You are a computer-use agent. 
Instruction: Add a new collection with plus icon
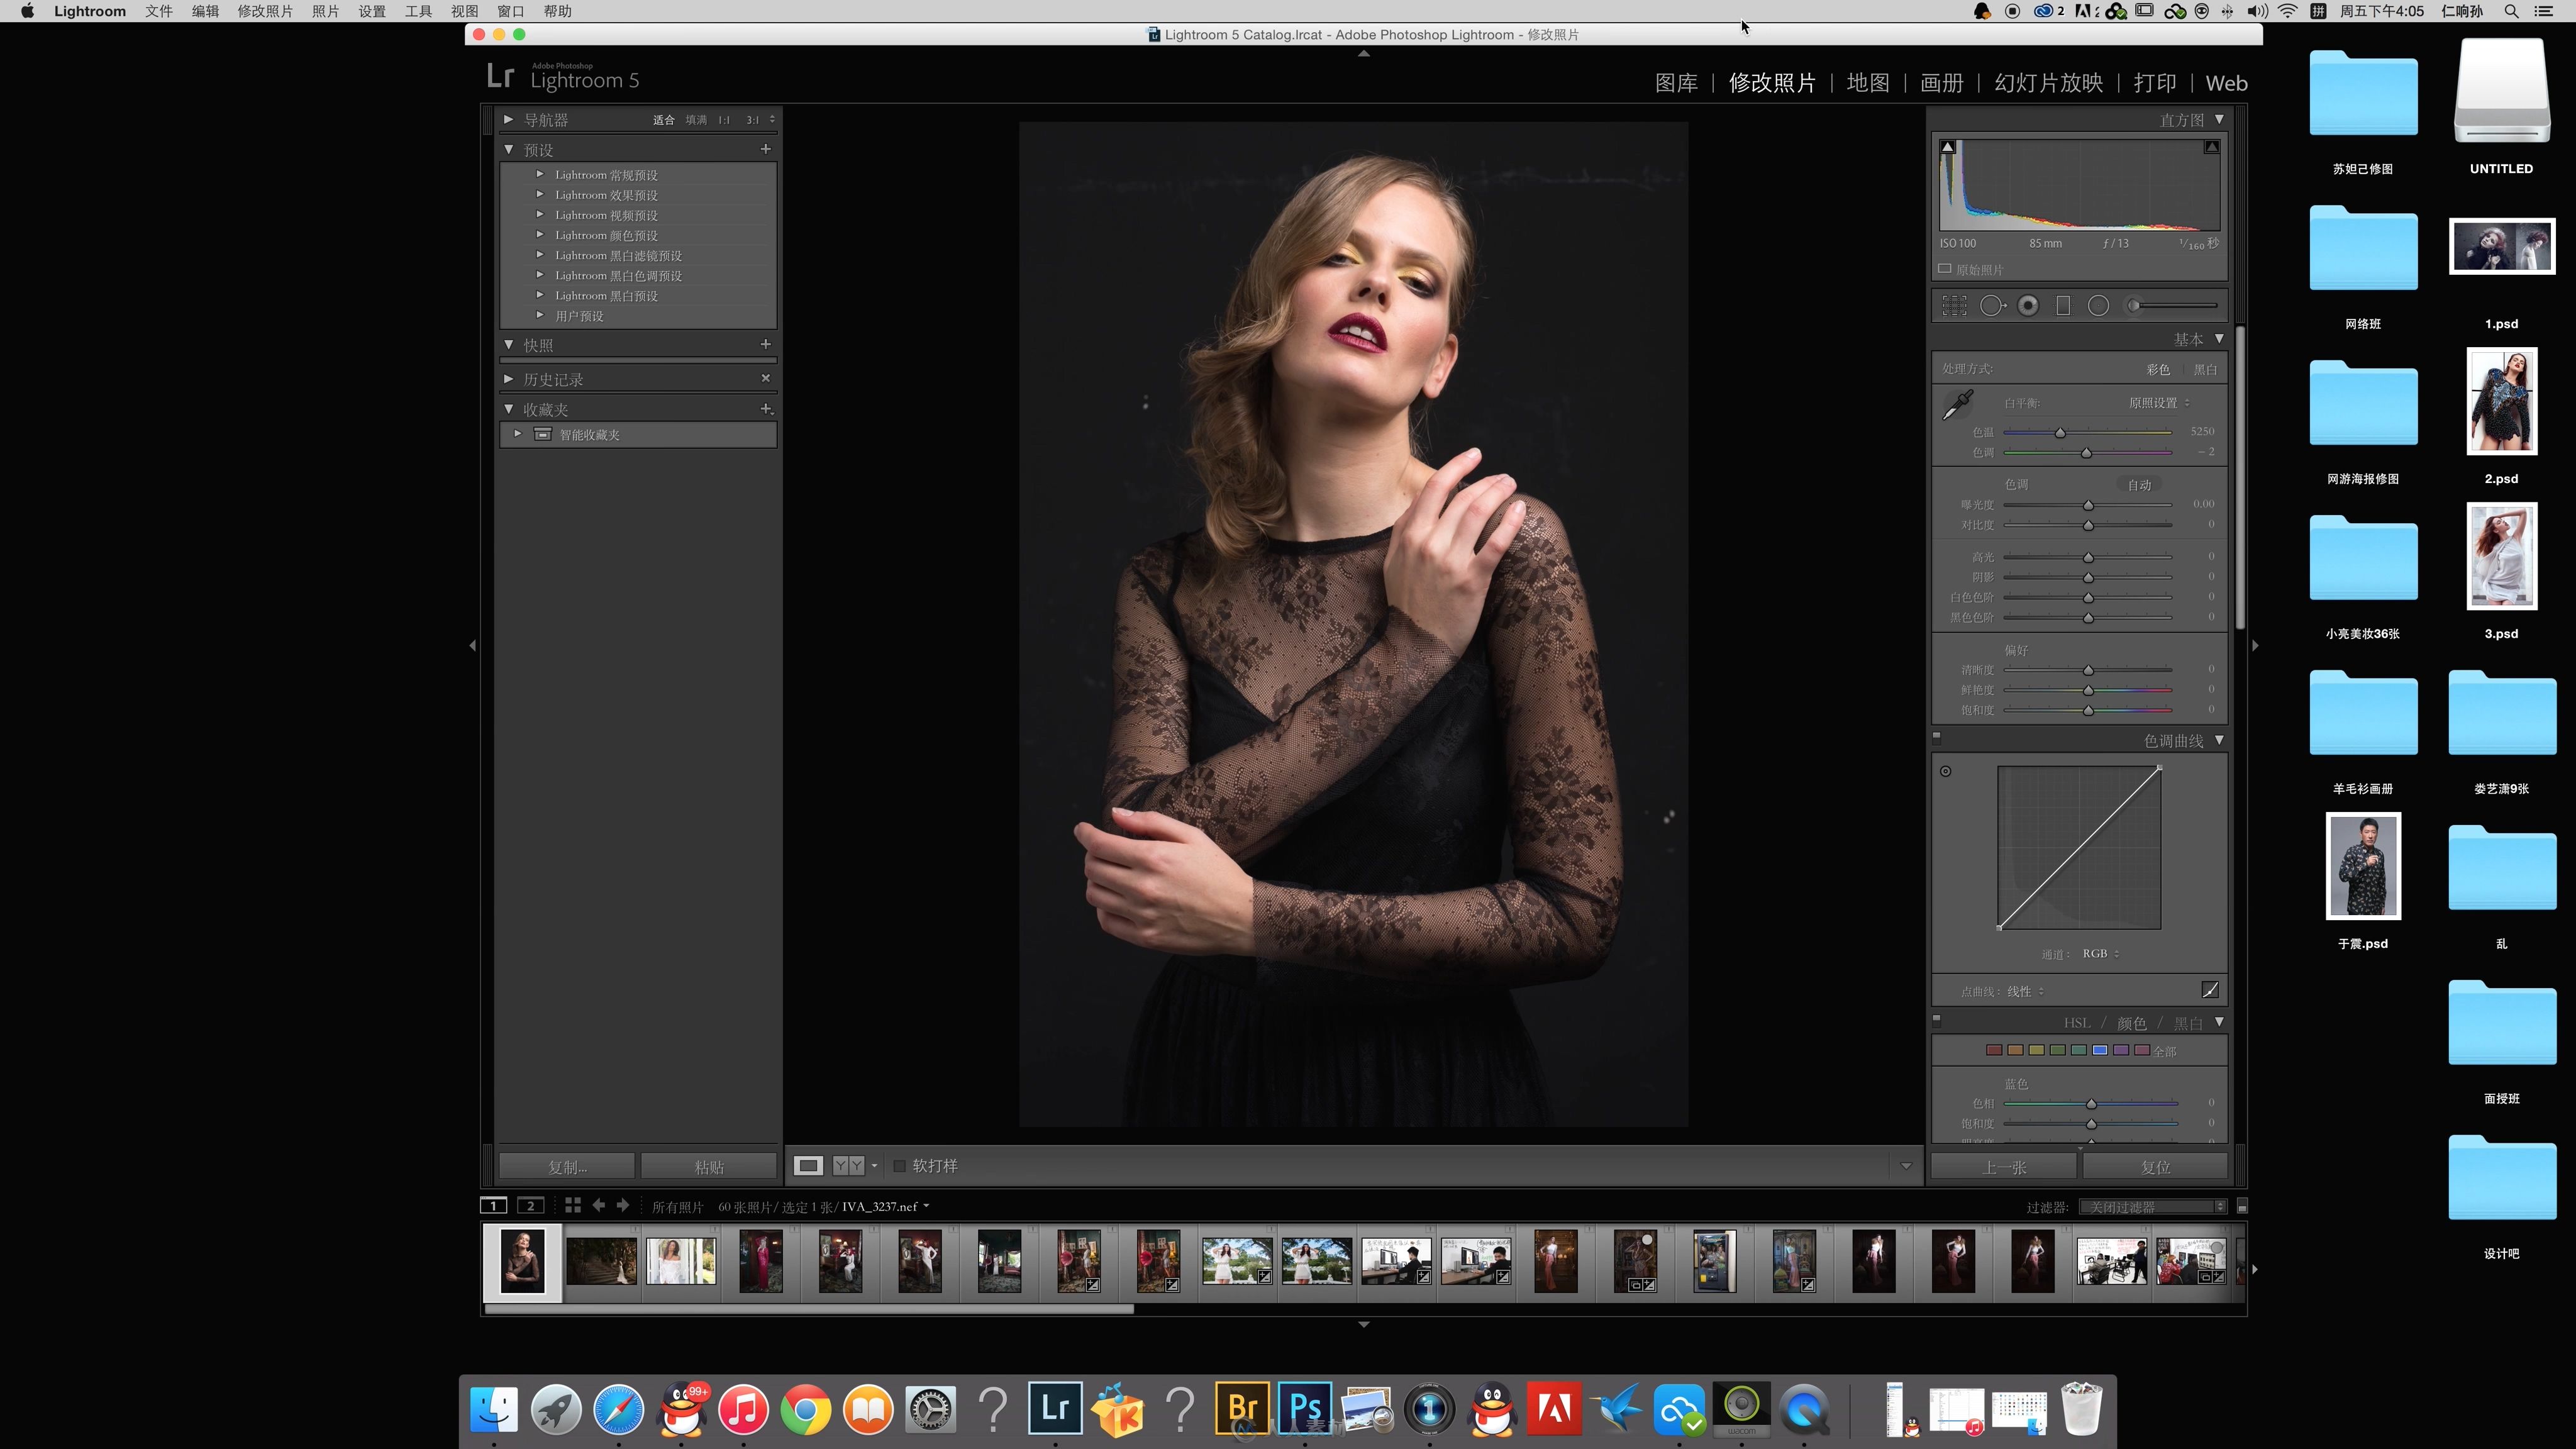(x=766, y=409)
